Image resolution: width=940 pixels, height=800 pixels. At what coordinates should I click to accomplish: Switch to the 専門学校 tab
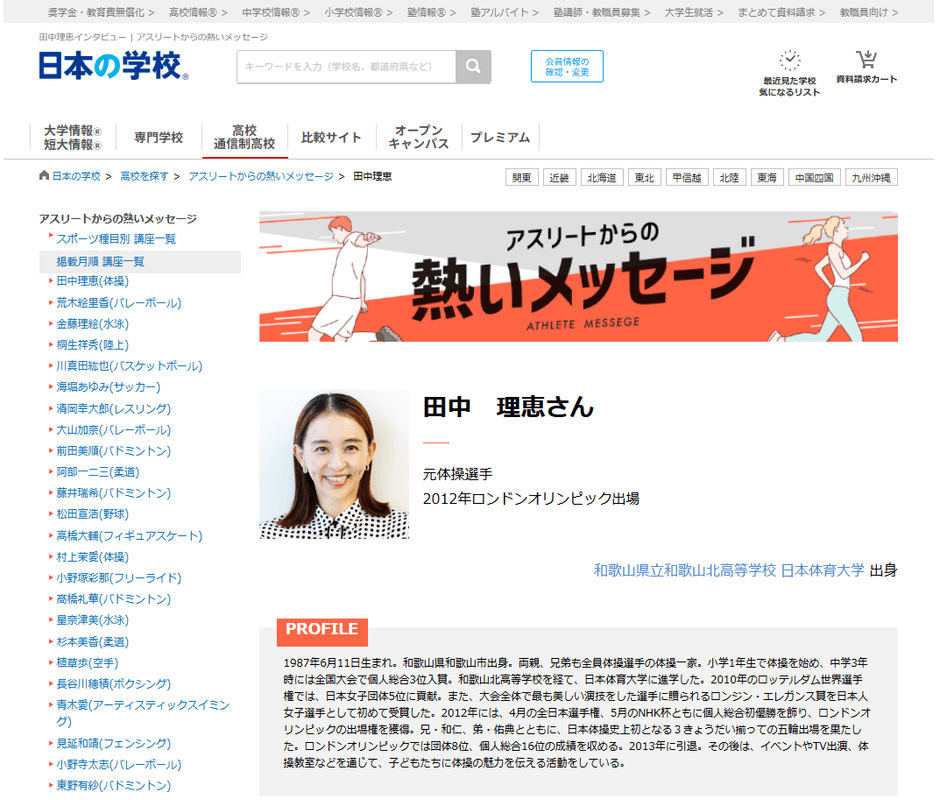coord(159,138)
